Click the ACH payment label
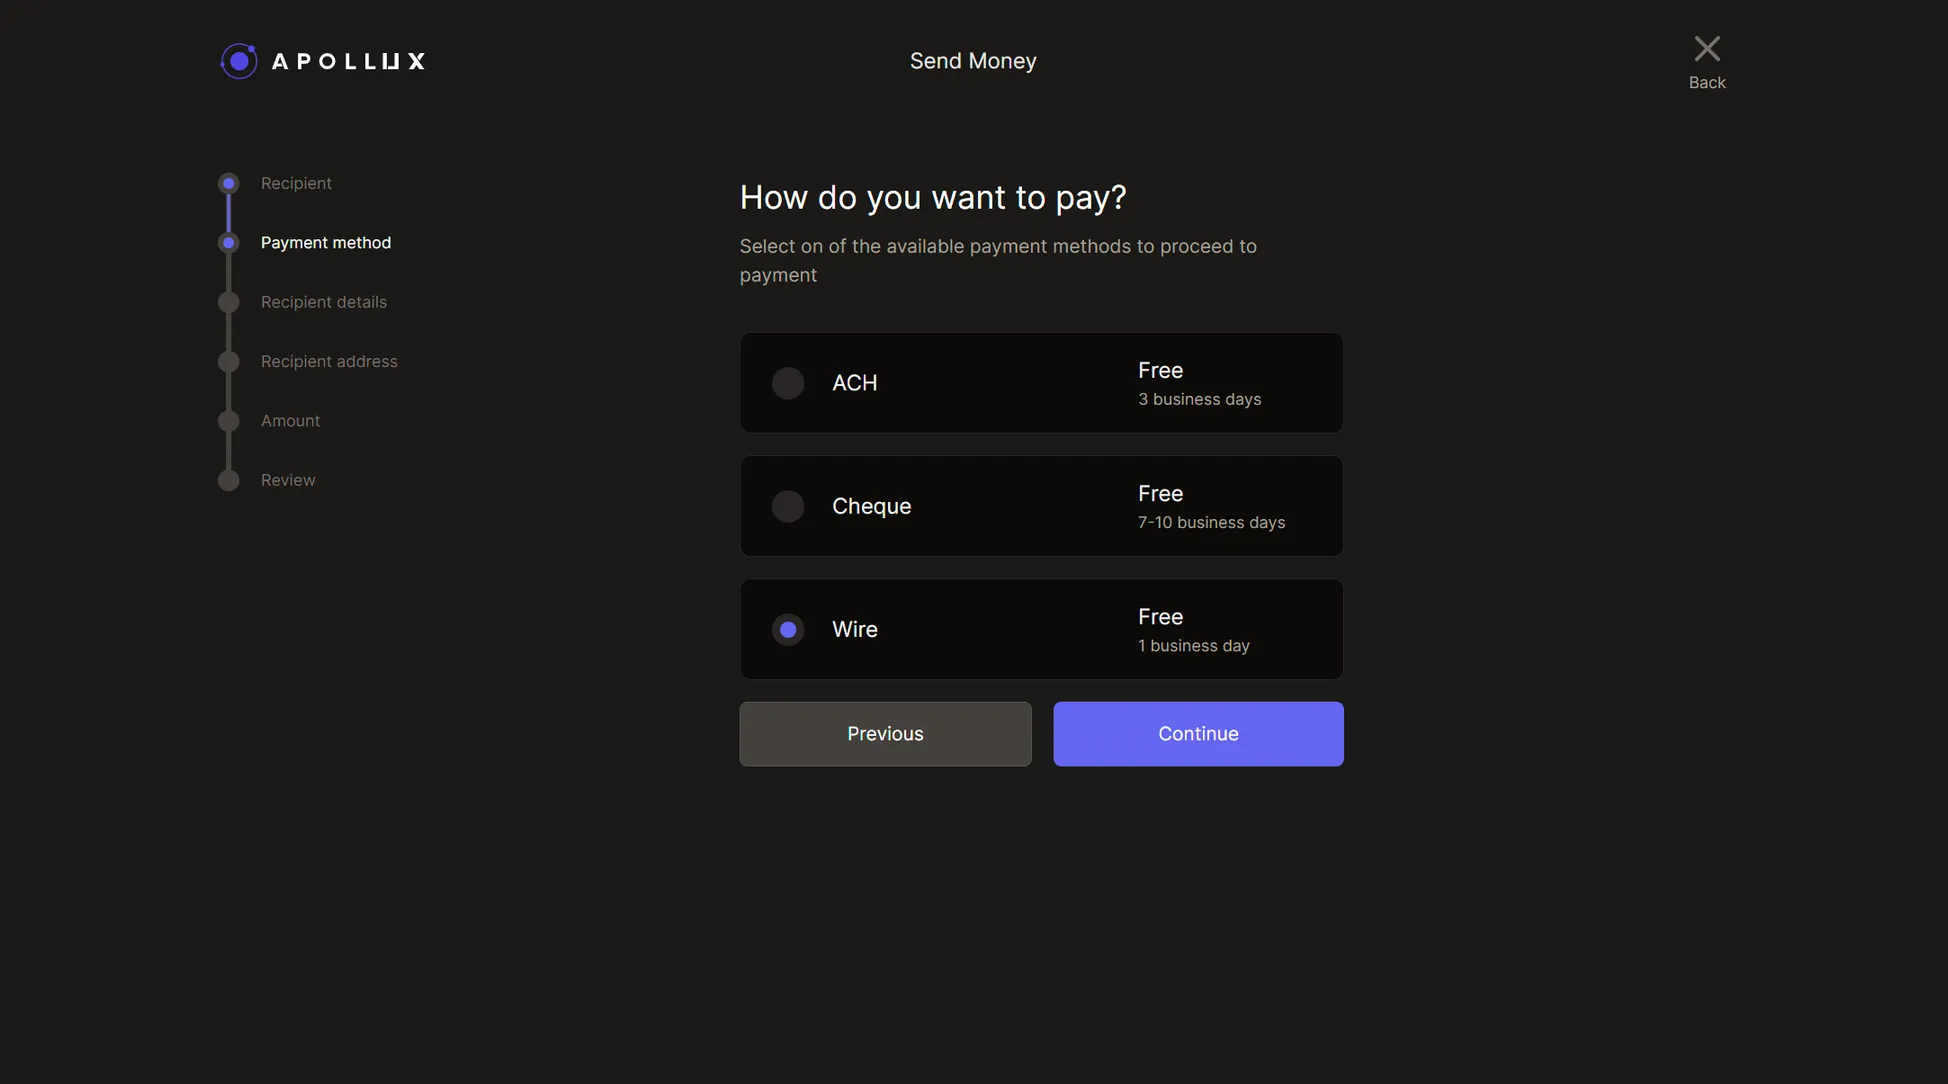The height and width of the screenshot is (1084, 1948). (x=855, y=383)
